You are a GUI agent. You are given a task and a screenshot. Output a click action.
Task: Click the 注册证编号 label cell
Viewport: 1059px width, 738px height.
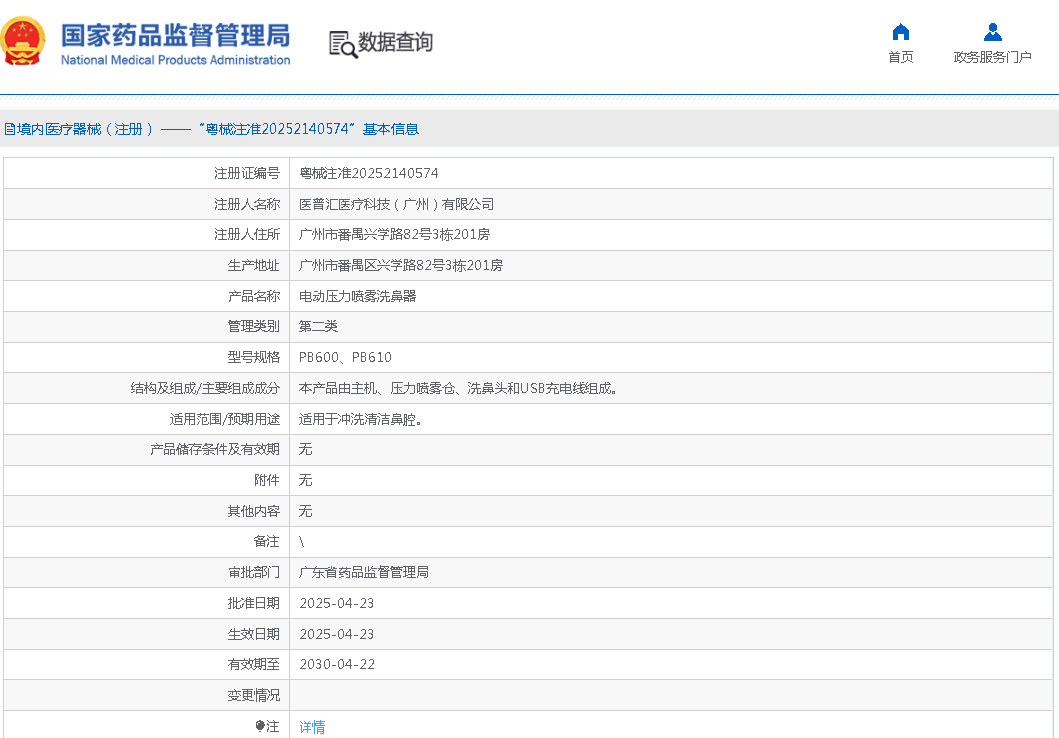pos(147,174)
